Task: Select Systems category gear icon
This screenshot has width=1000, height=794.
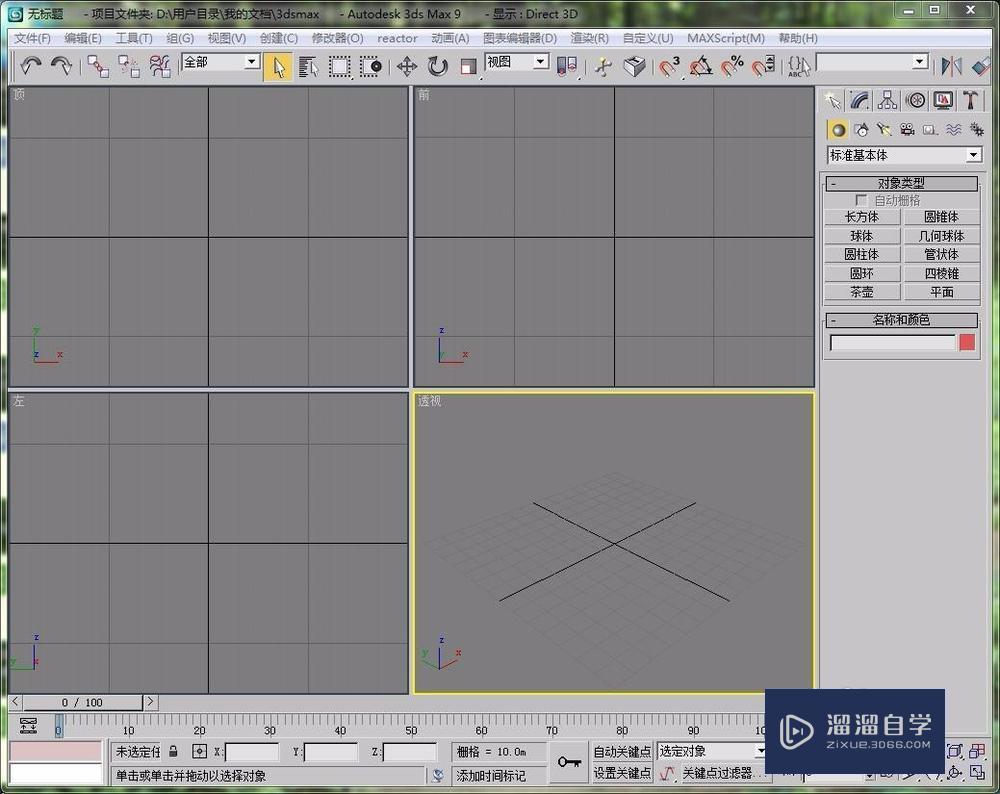Action: [x=976, y=130]
